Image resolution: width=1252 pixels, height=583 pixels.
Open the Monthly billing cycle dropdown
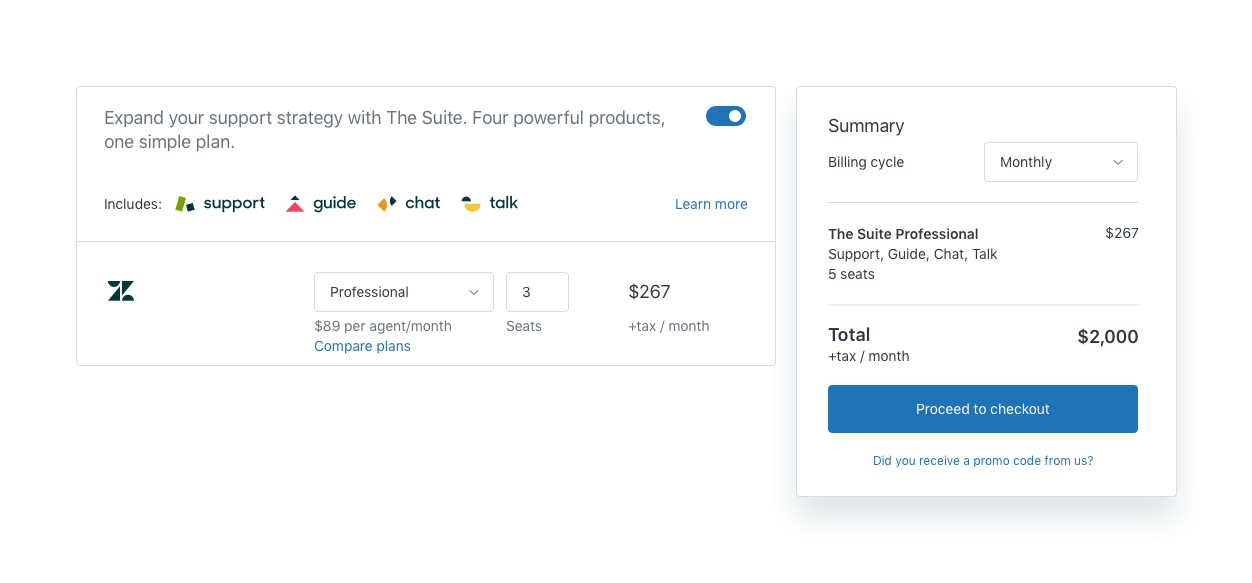[1060, 161]
